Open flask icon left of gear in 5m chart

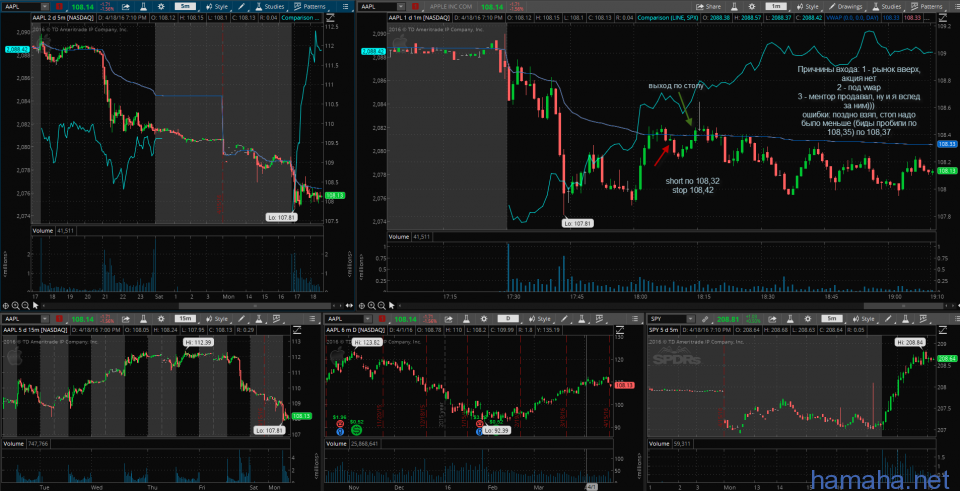(143, 7)
